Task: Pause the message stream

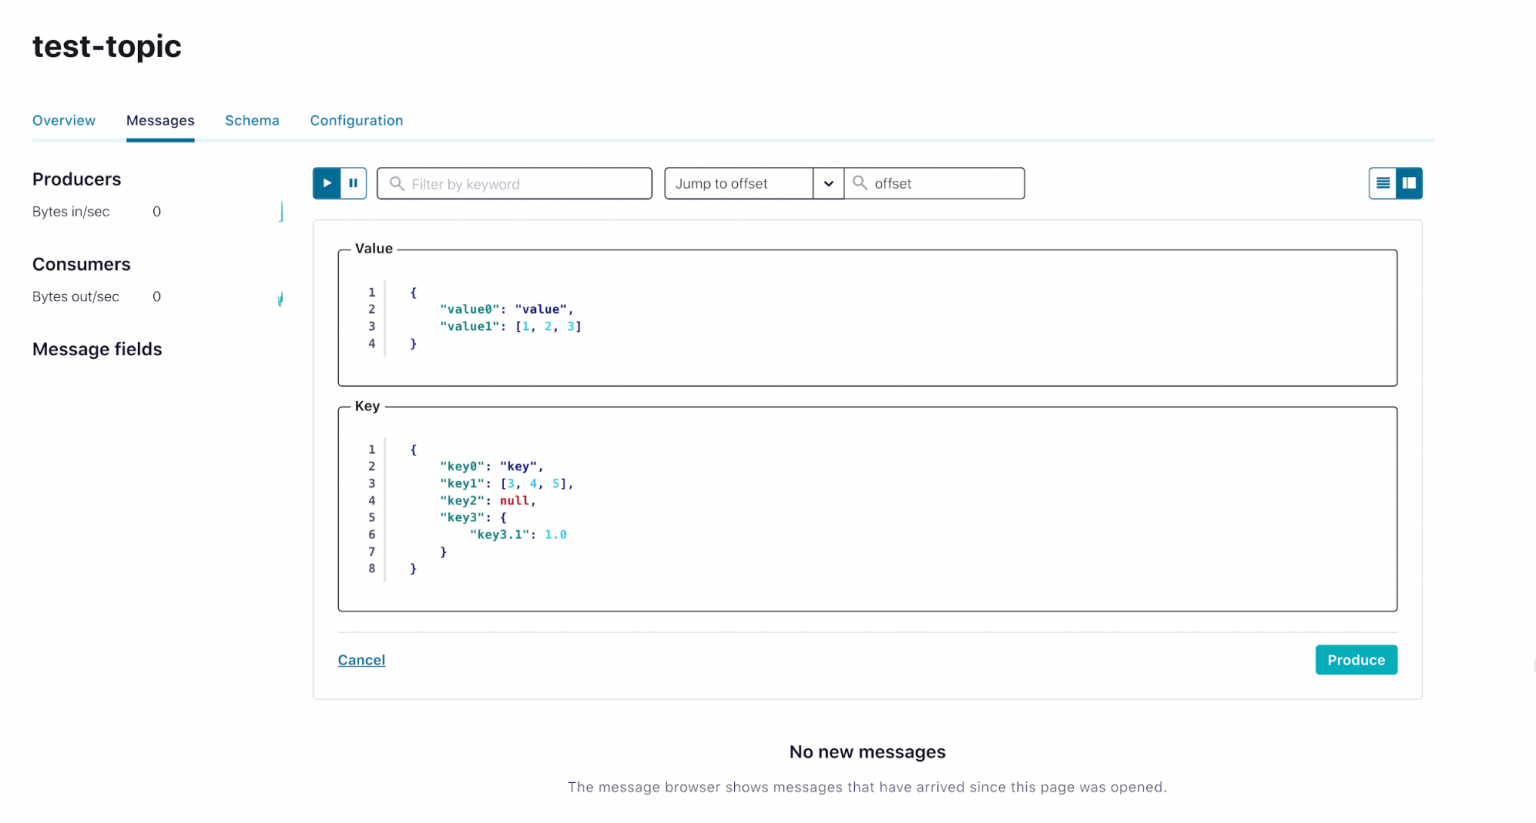Action: point(353,183)
